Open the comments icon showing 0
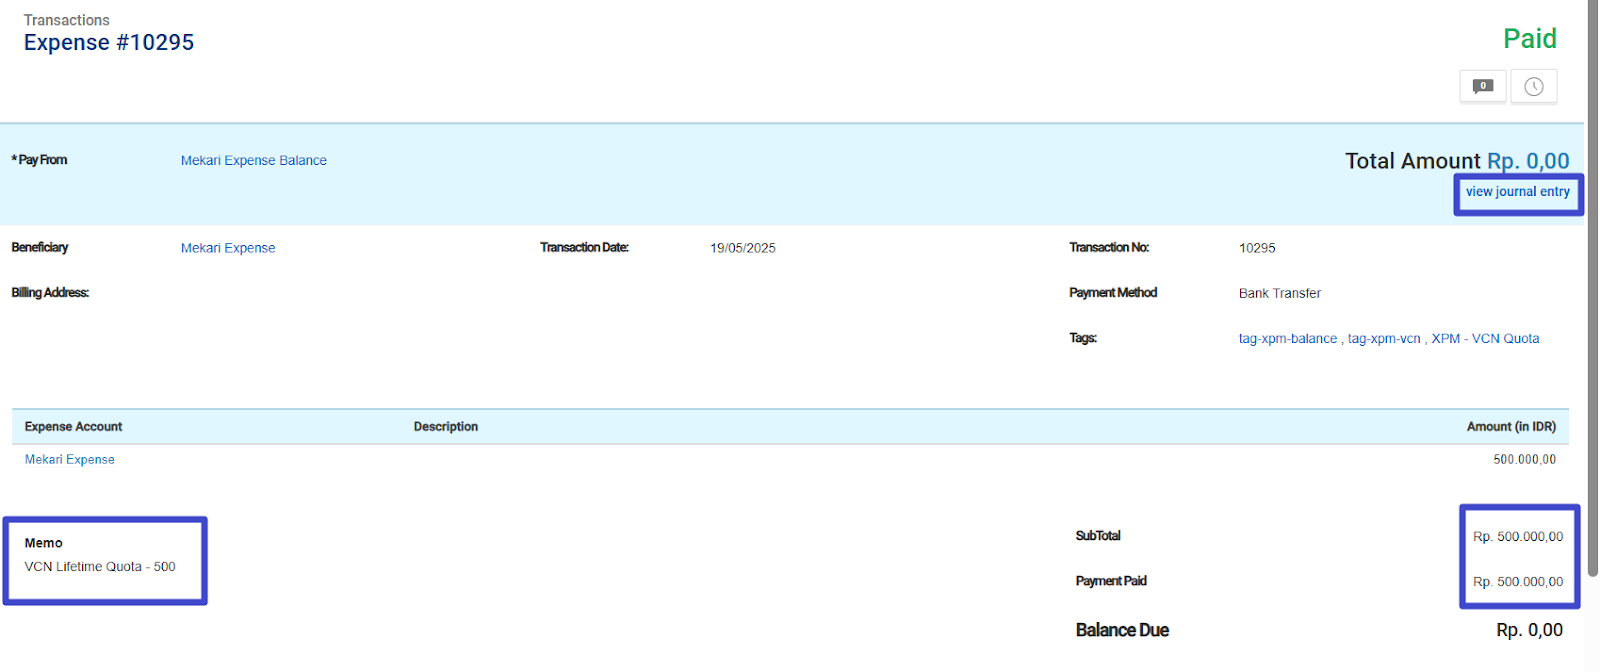The width and height of the screenshot is (1600, 672). tap(1483, 86)
